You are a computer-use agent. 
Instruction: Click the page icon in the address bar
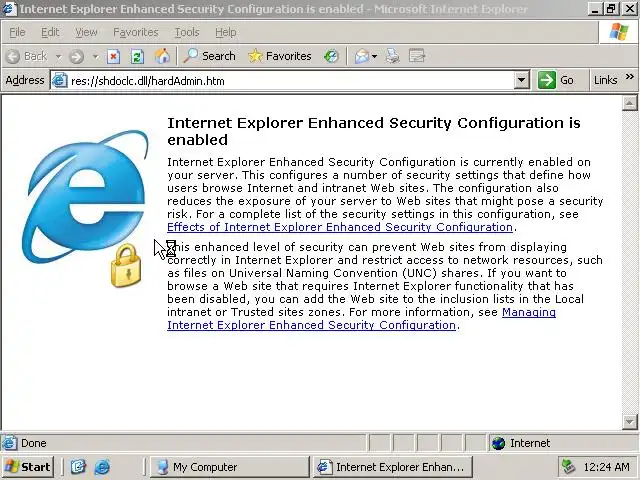tap(59, 80)
